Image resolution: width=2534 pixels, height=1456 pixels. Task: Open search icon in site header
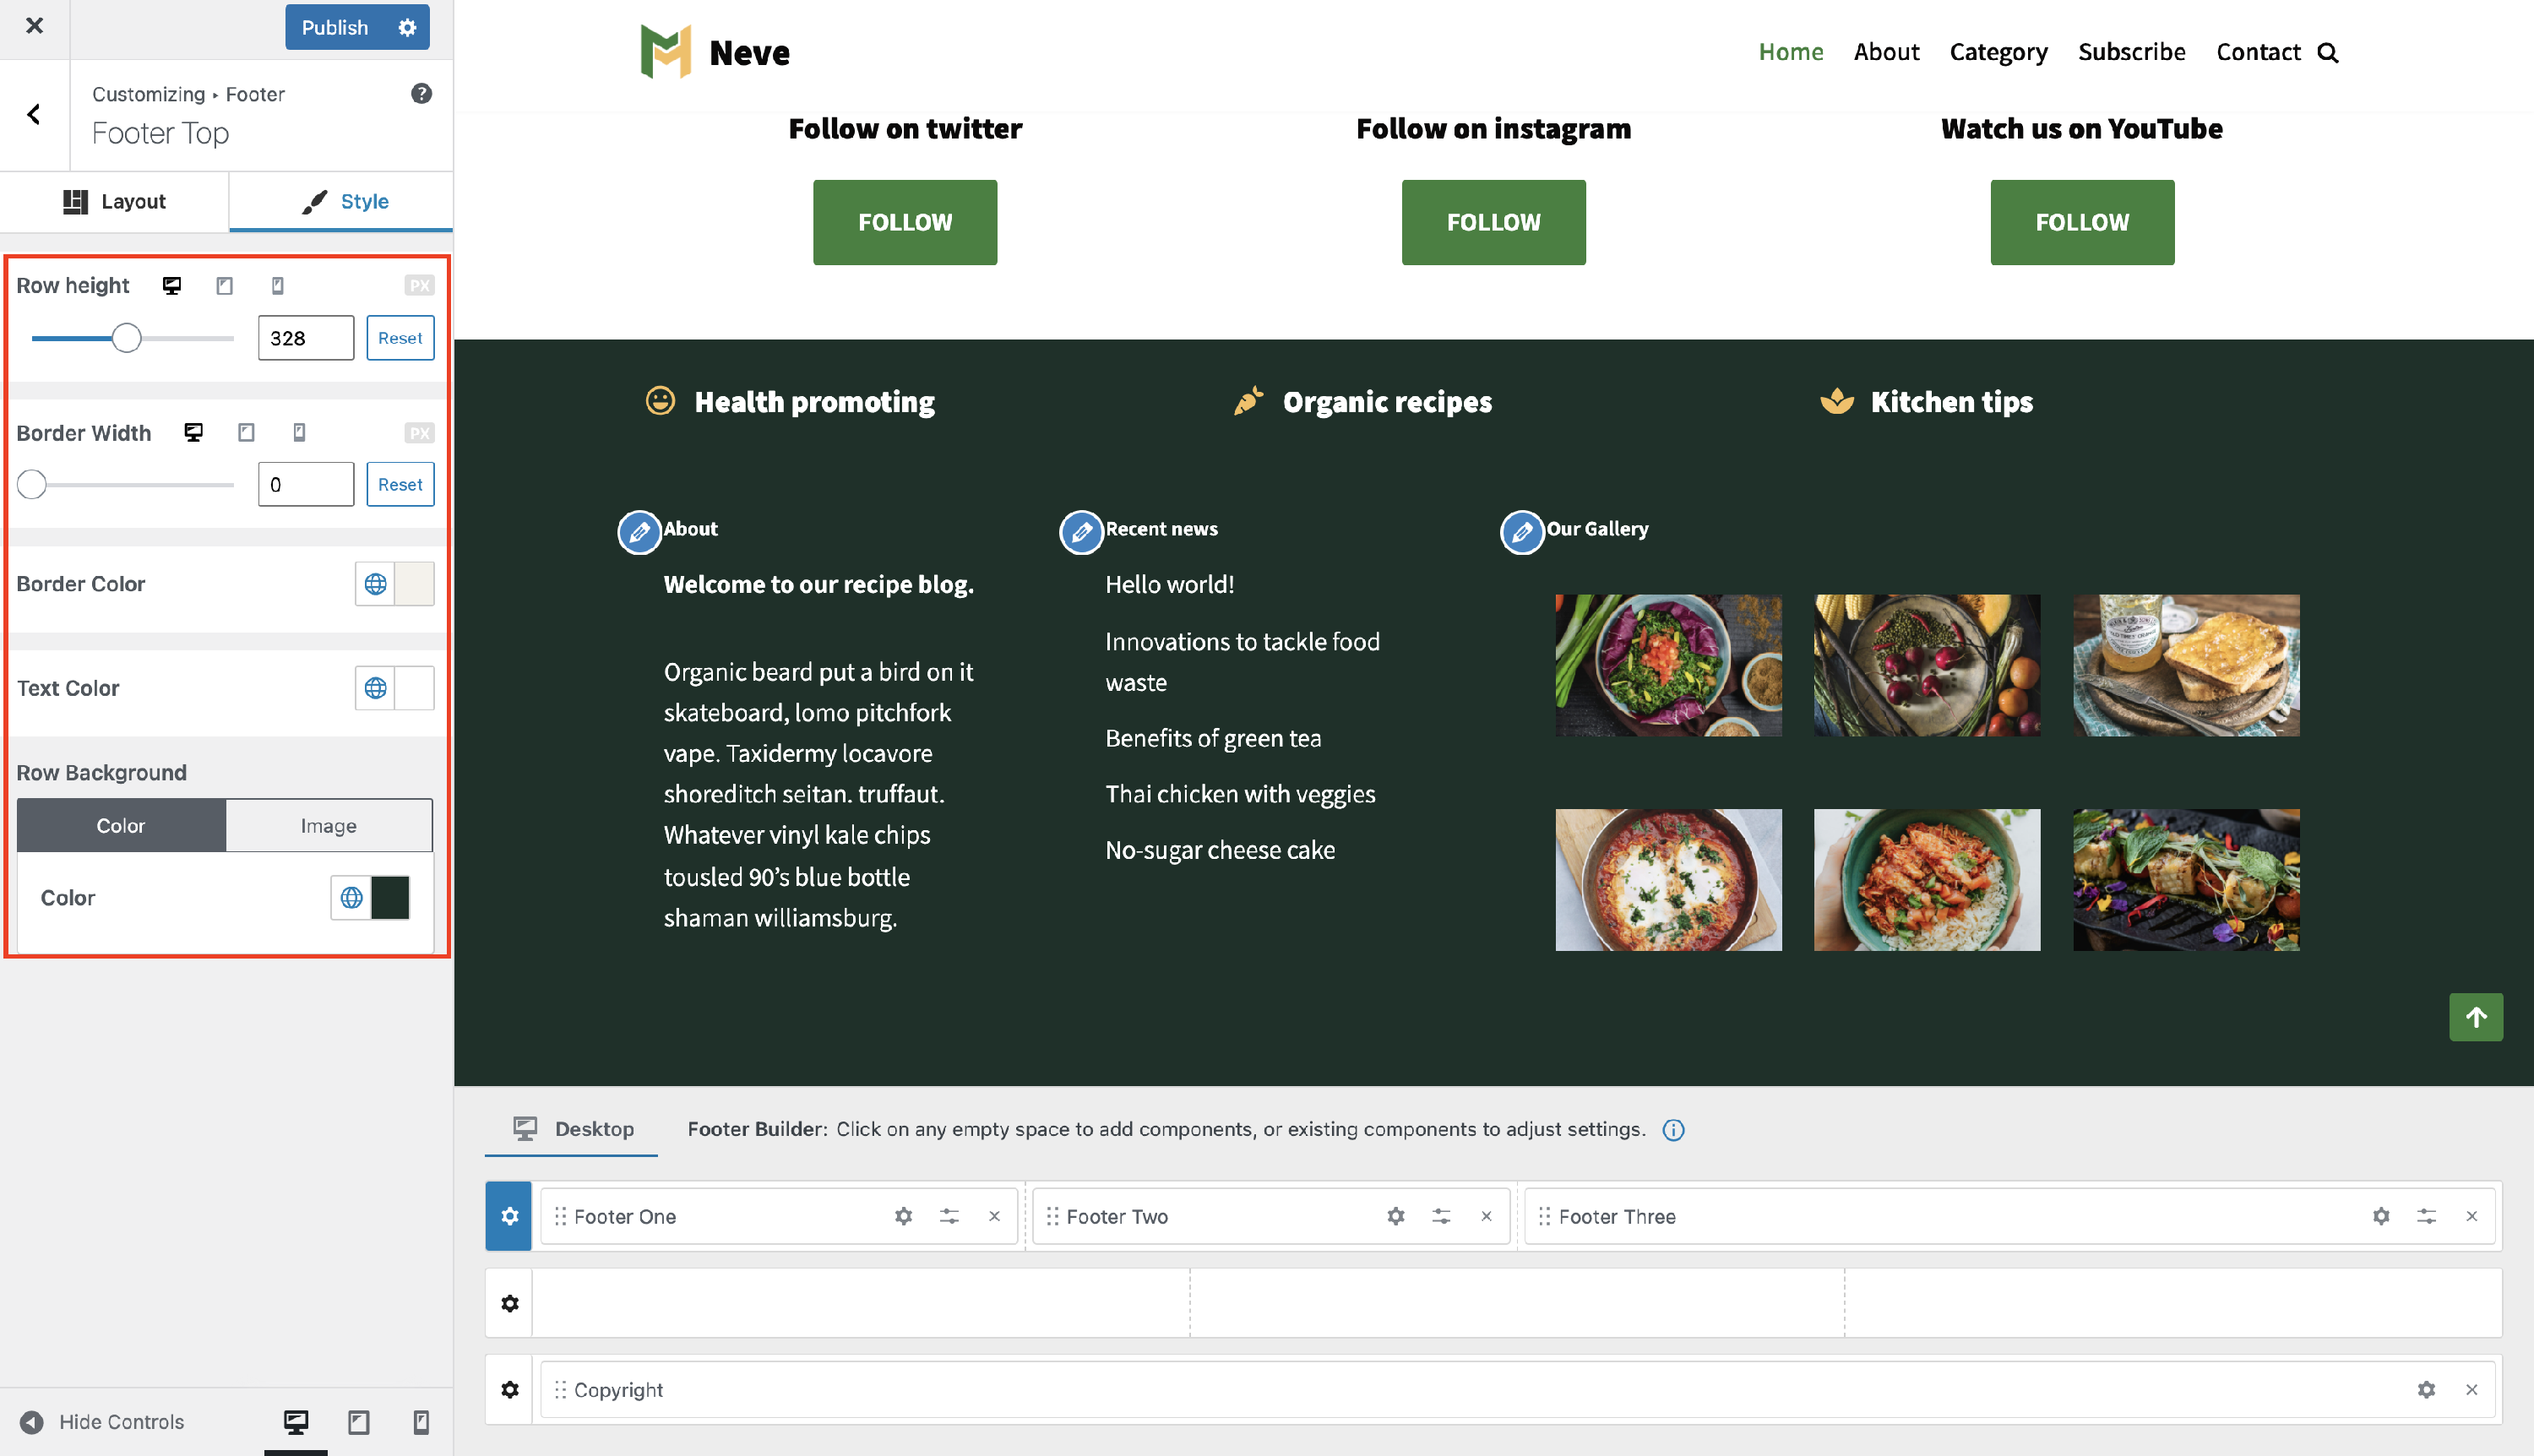(2329, 51)
